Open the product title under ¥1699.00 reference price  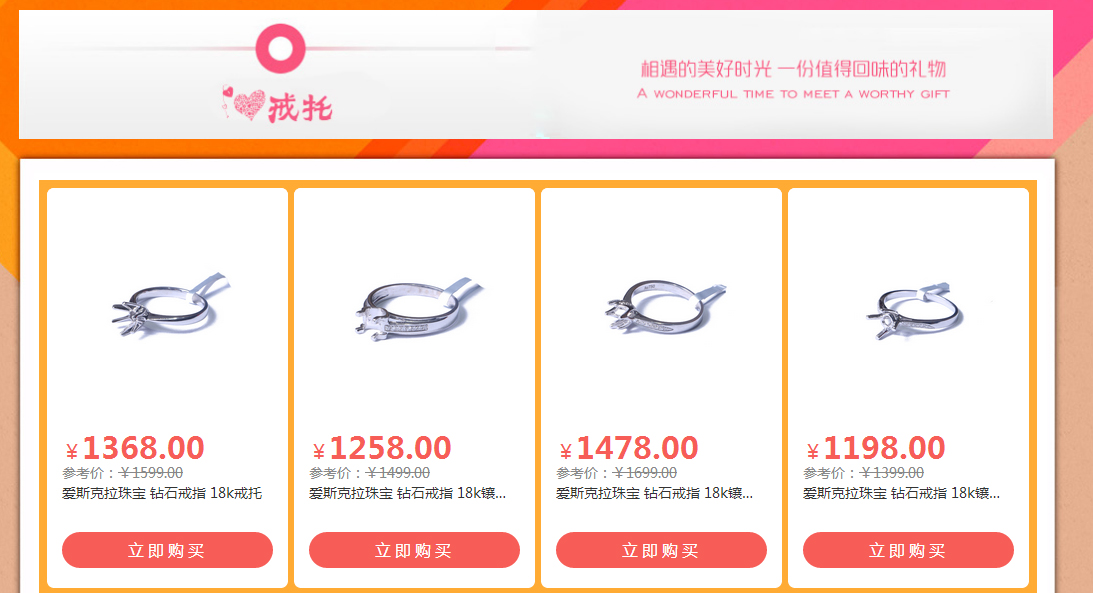pyautogui.click(x=655, y=493)
